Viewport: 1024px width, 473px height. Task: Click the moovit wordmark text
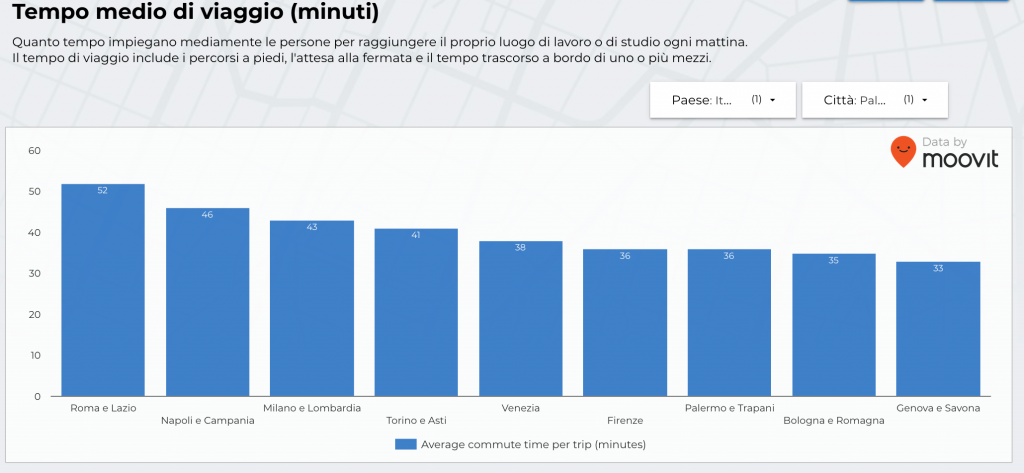(959, 160)
